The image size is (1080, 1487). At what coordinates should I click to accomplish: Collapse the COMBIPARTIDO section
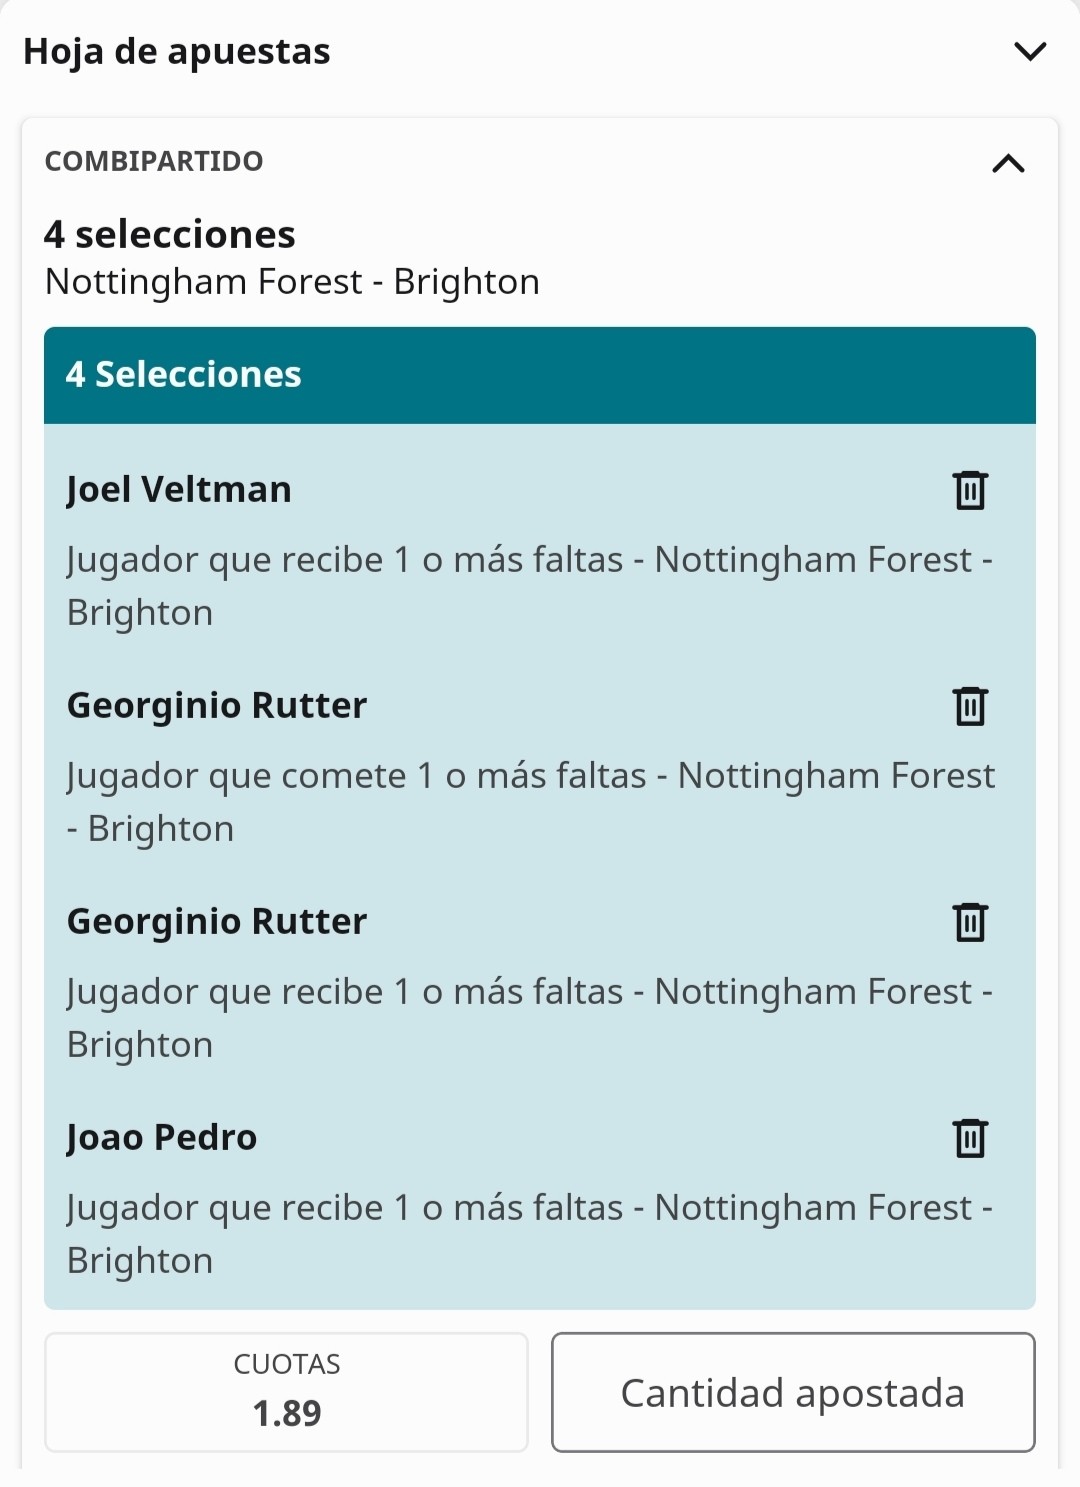(1008, 163)
